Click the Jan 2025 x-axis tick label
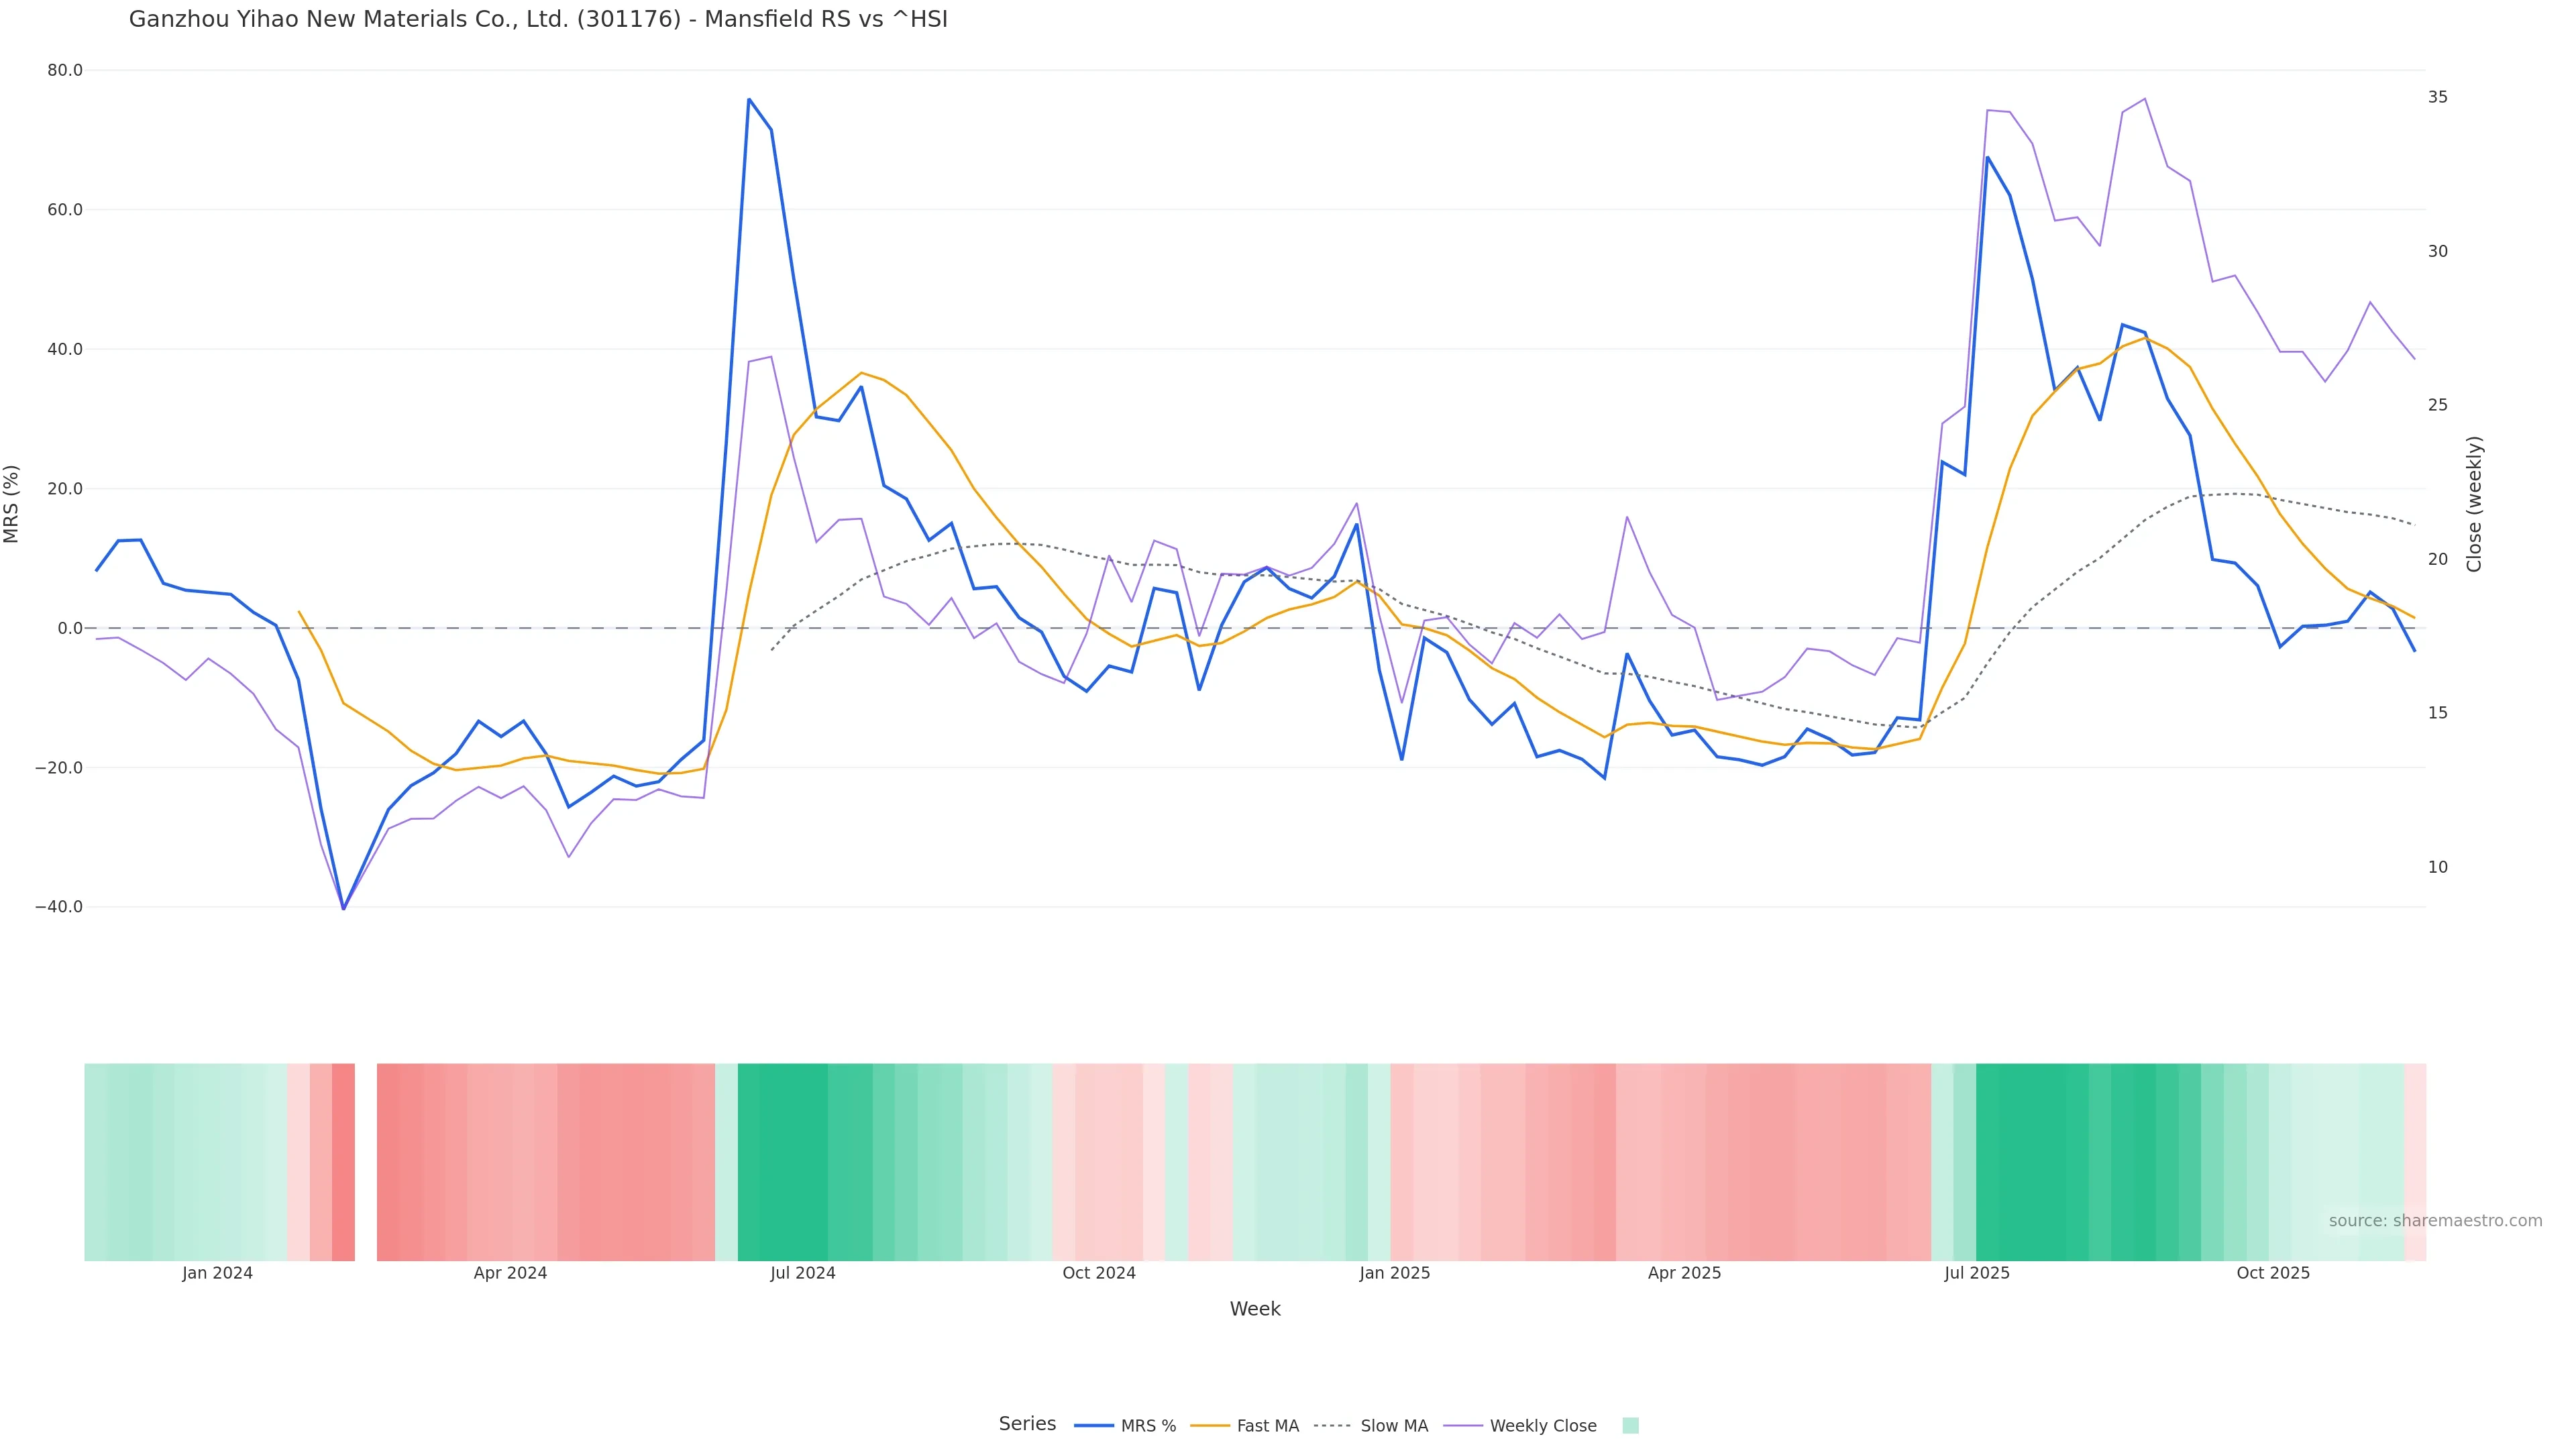The width and height of the screenshot is (2576, 1449). tap(1395, 1273)
